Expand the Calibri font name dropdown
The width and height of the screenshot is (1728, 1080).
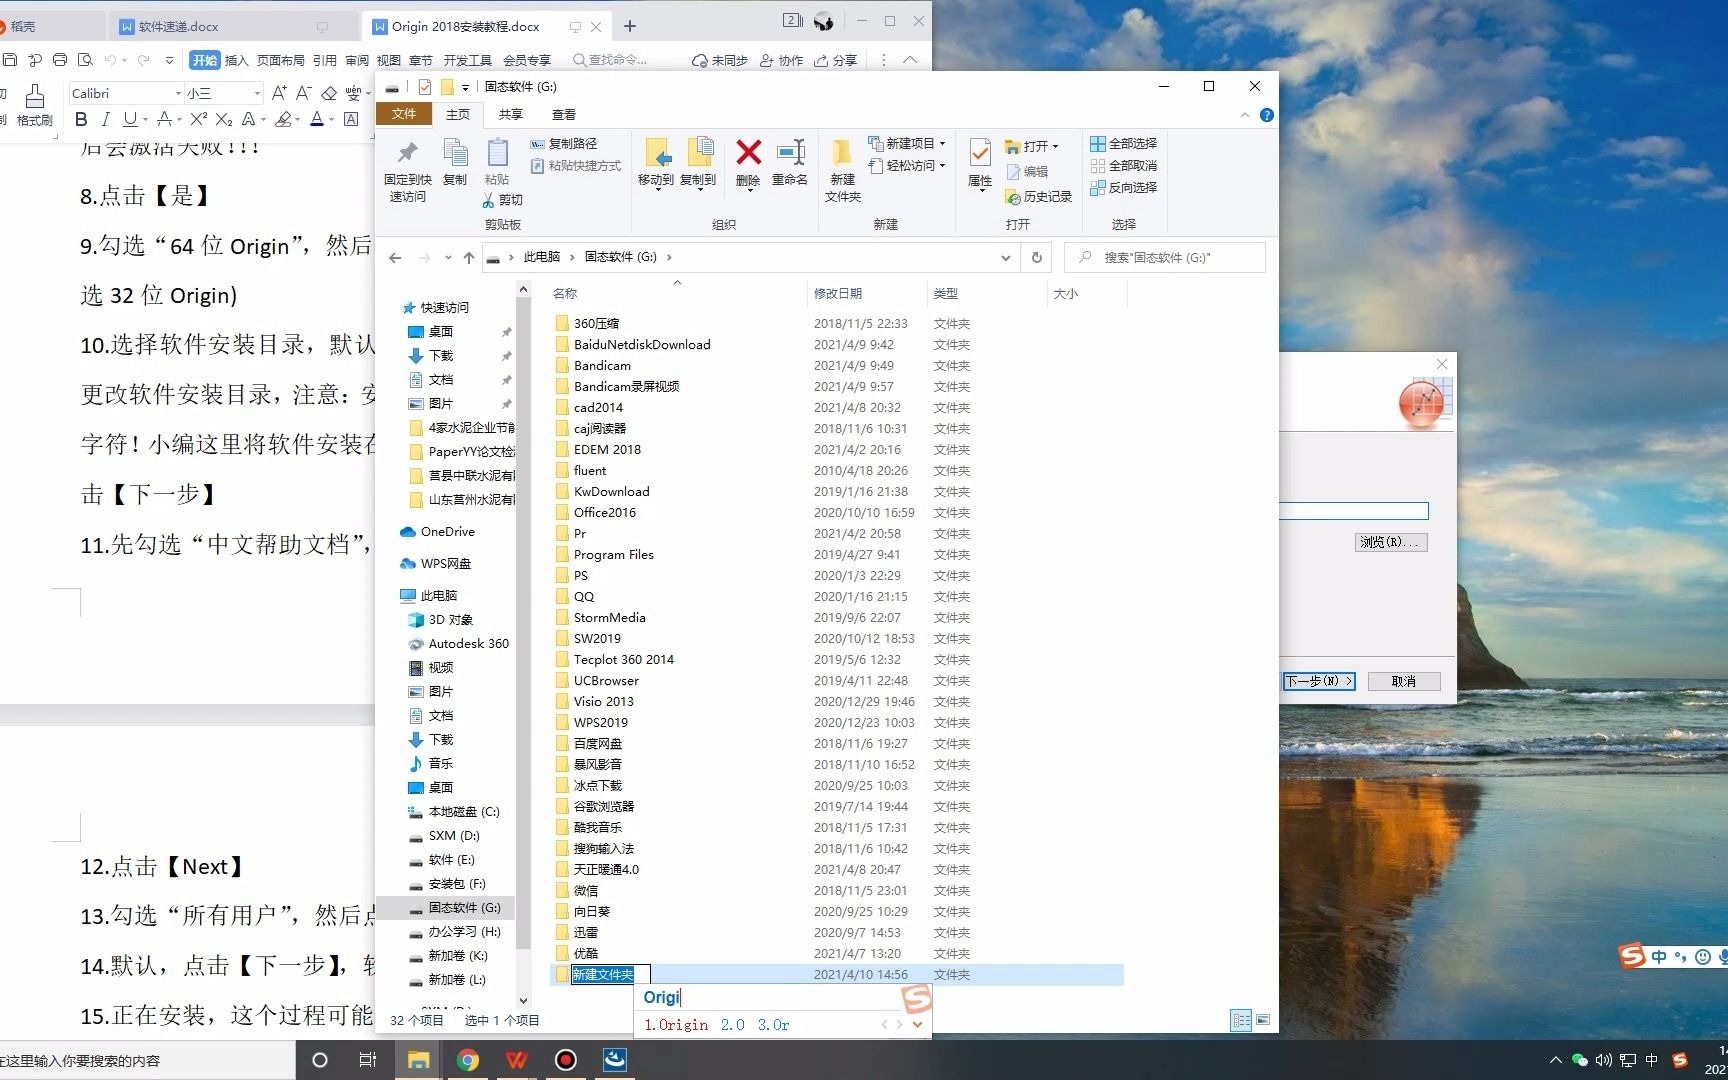pyautogui.click(x=179, y=93)
